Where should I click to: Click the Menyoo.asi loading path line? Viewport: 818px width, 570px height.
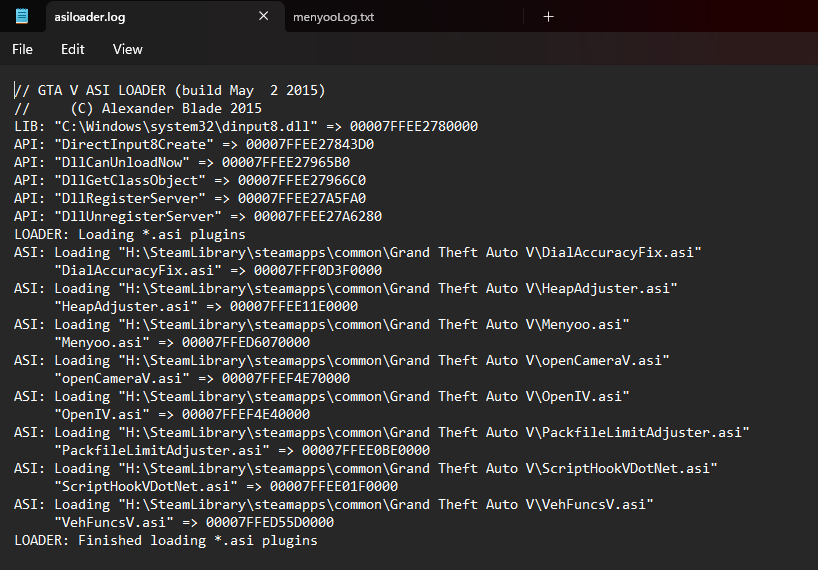click(x=322, y=325)
